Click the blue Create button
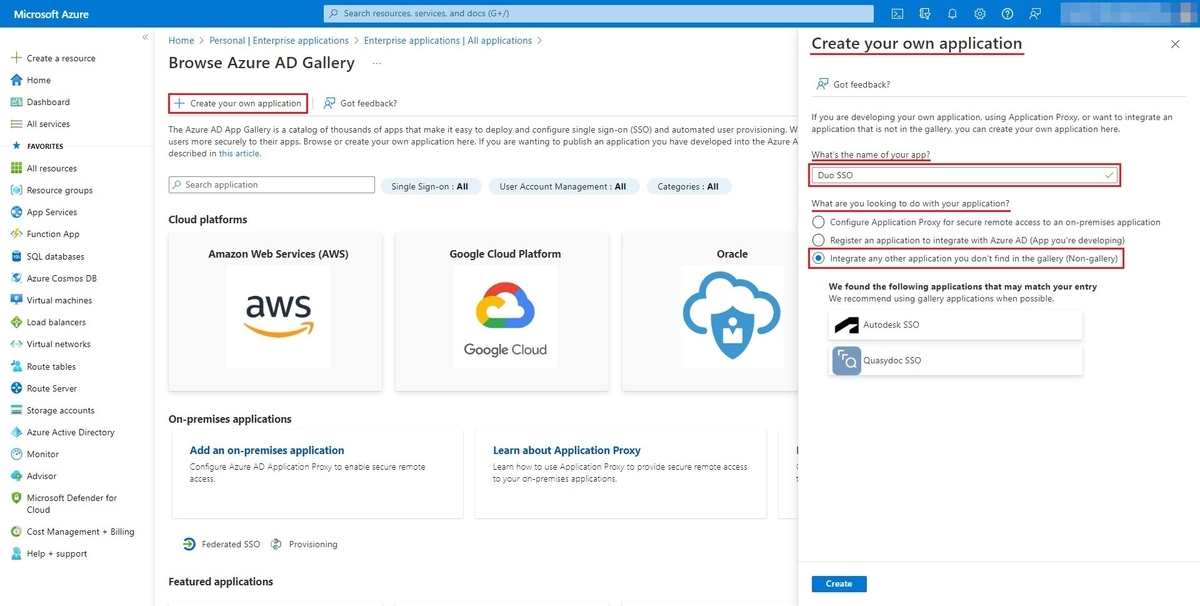This screenshot has width=1200, height=606. [x=839, y=584]
